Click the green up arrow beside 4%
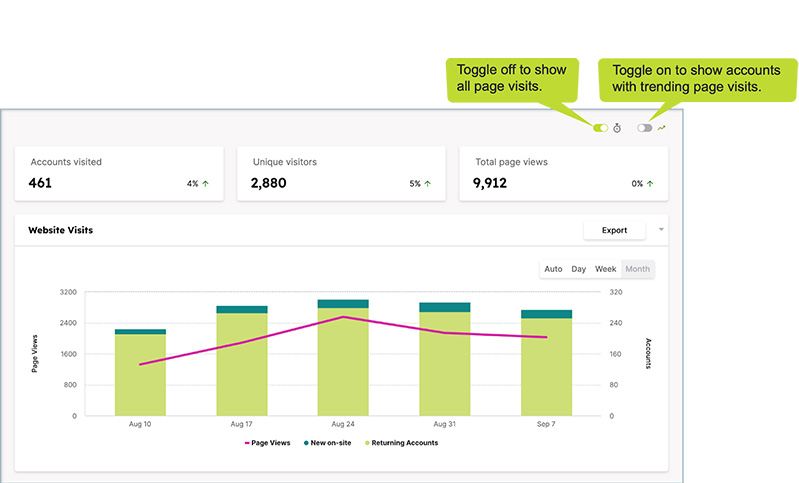Screen dimensions: 799x483 tap(205, 183)
